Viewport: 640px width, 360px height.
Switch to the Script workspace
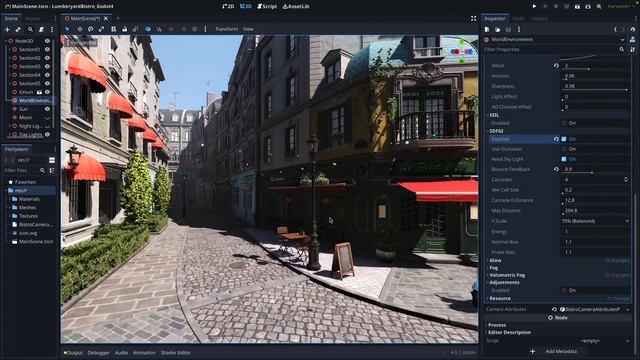[x=267, y=6]
